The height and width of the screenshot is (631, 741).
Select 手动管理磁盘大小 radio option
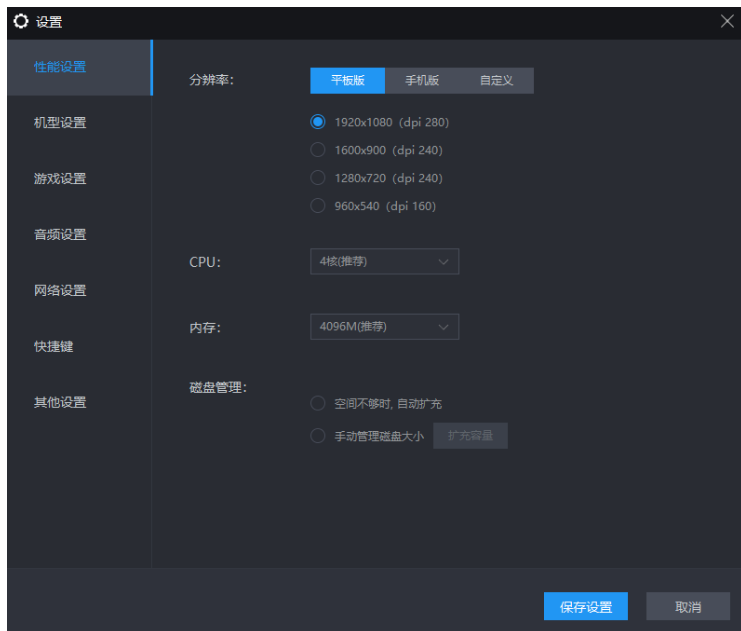(x=318, y=436)
